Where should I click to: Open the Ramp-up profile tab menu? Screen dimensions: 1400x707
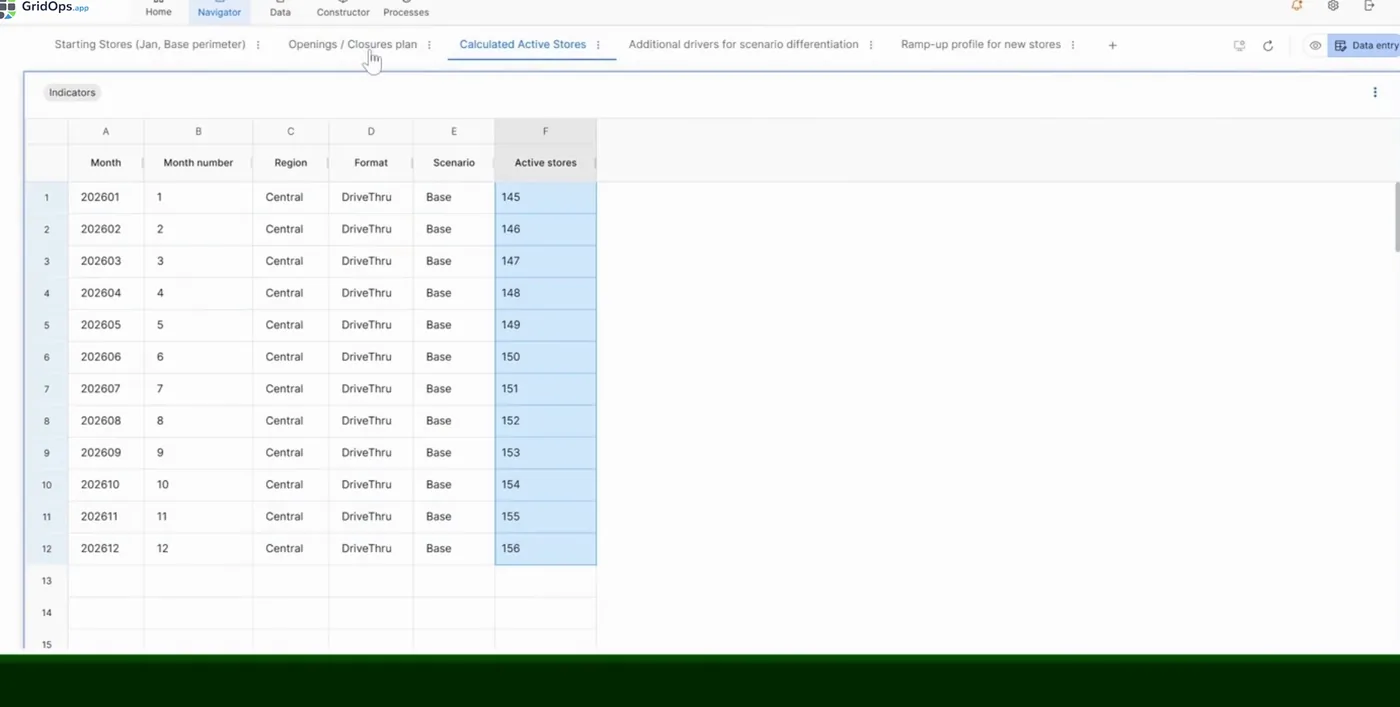click(x=1072, y=45)
